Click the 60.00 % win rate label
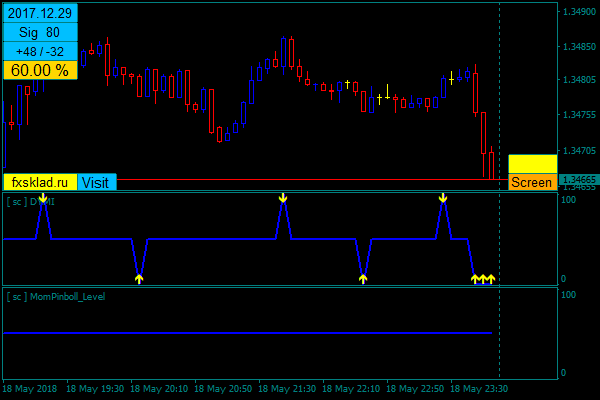The width and height of the screenshot is (600, 400). click(x=40, y=70)
